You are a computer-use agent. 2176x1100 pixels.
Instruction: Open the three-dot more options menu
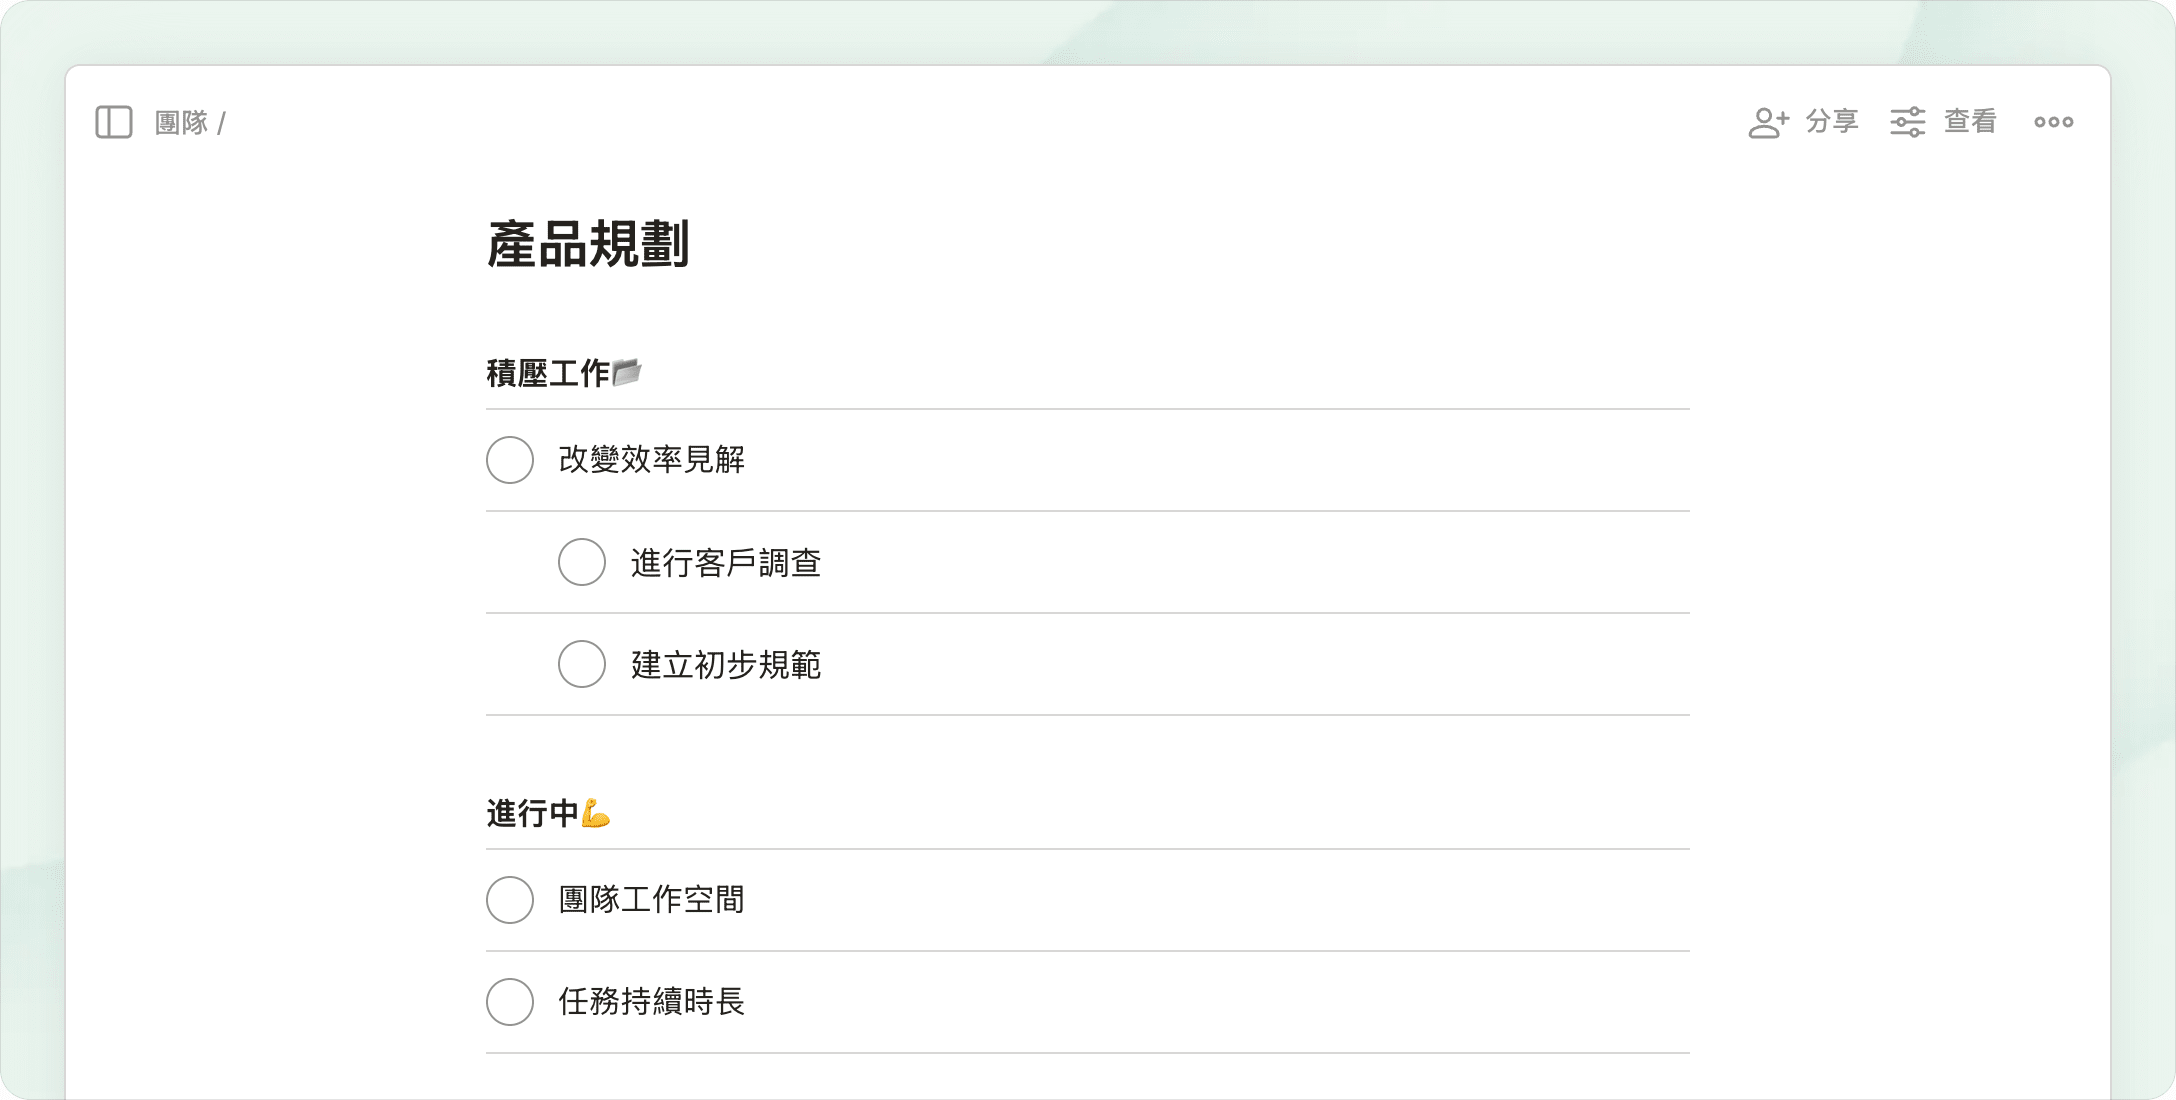(2053, 122)
